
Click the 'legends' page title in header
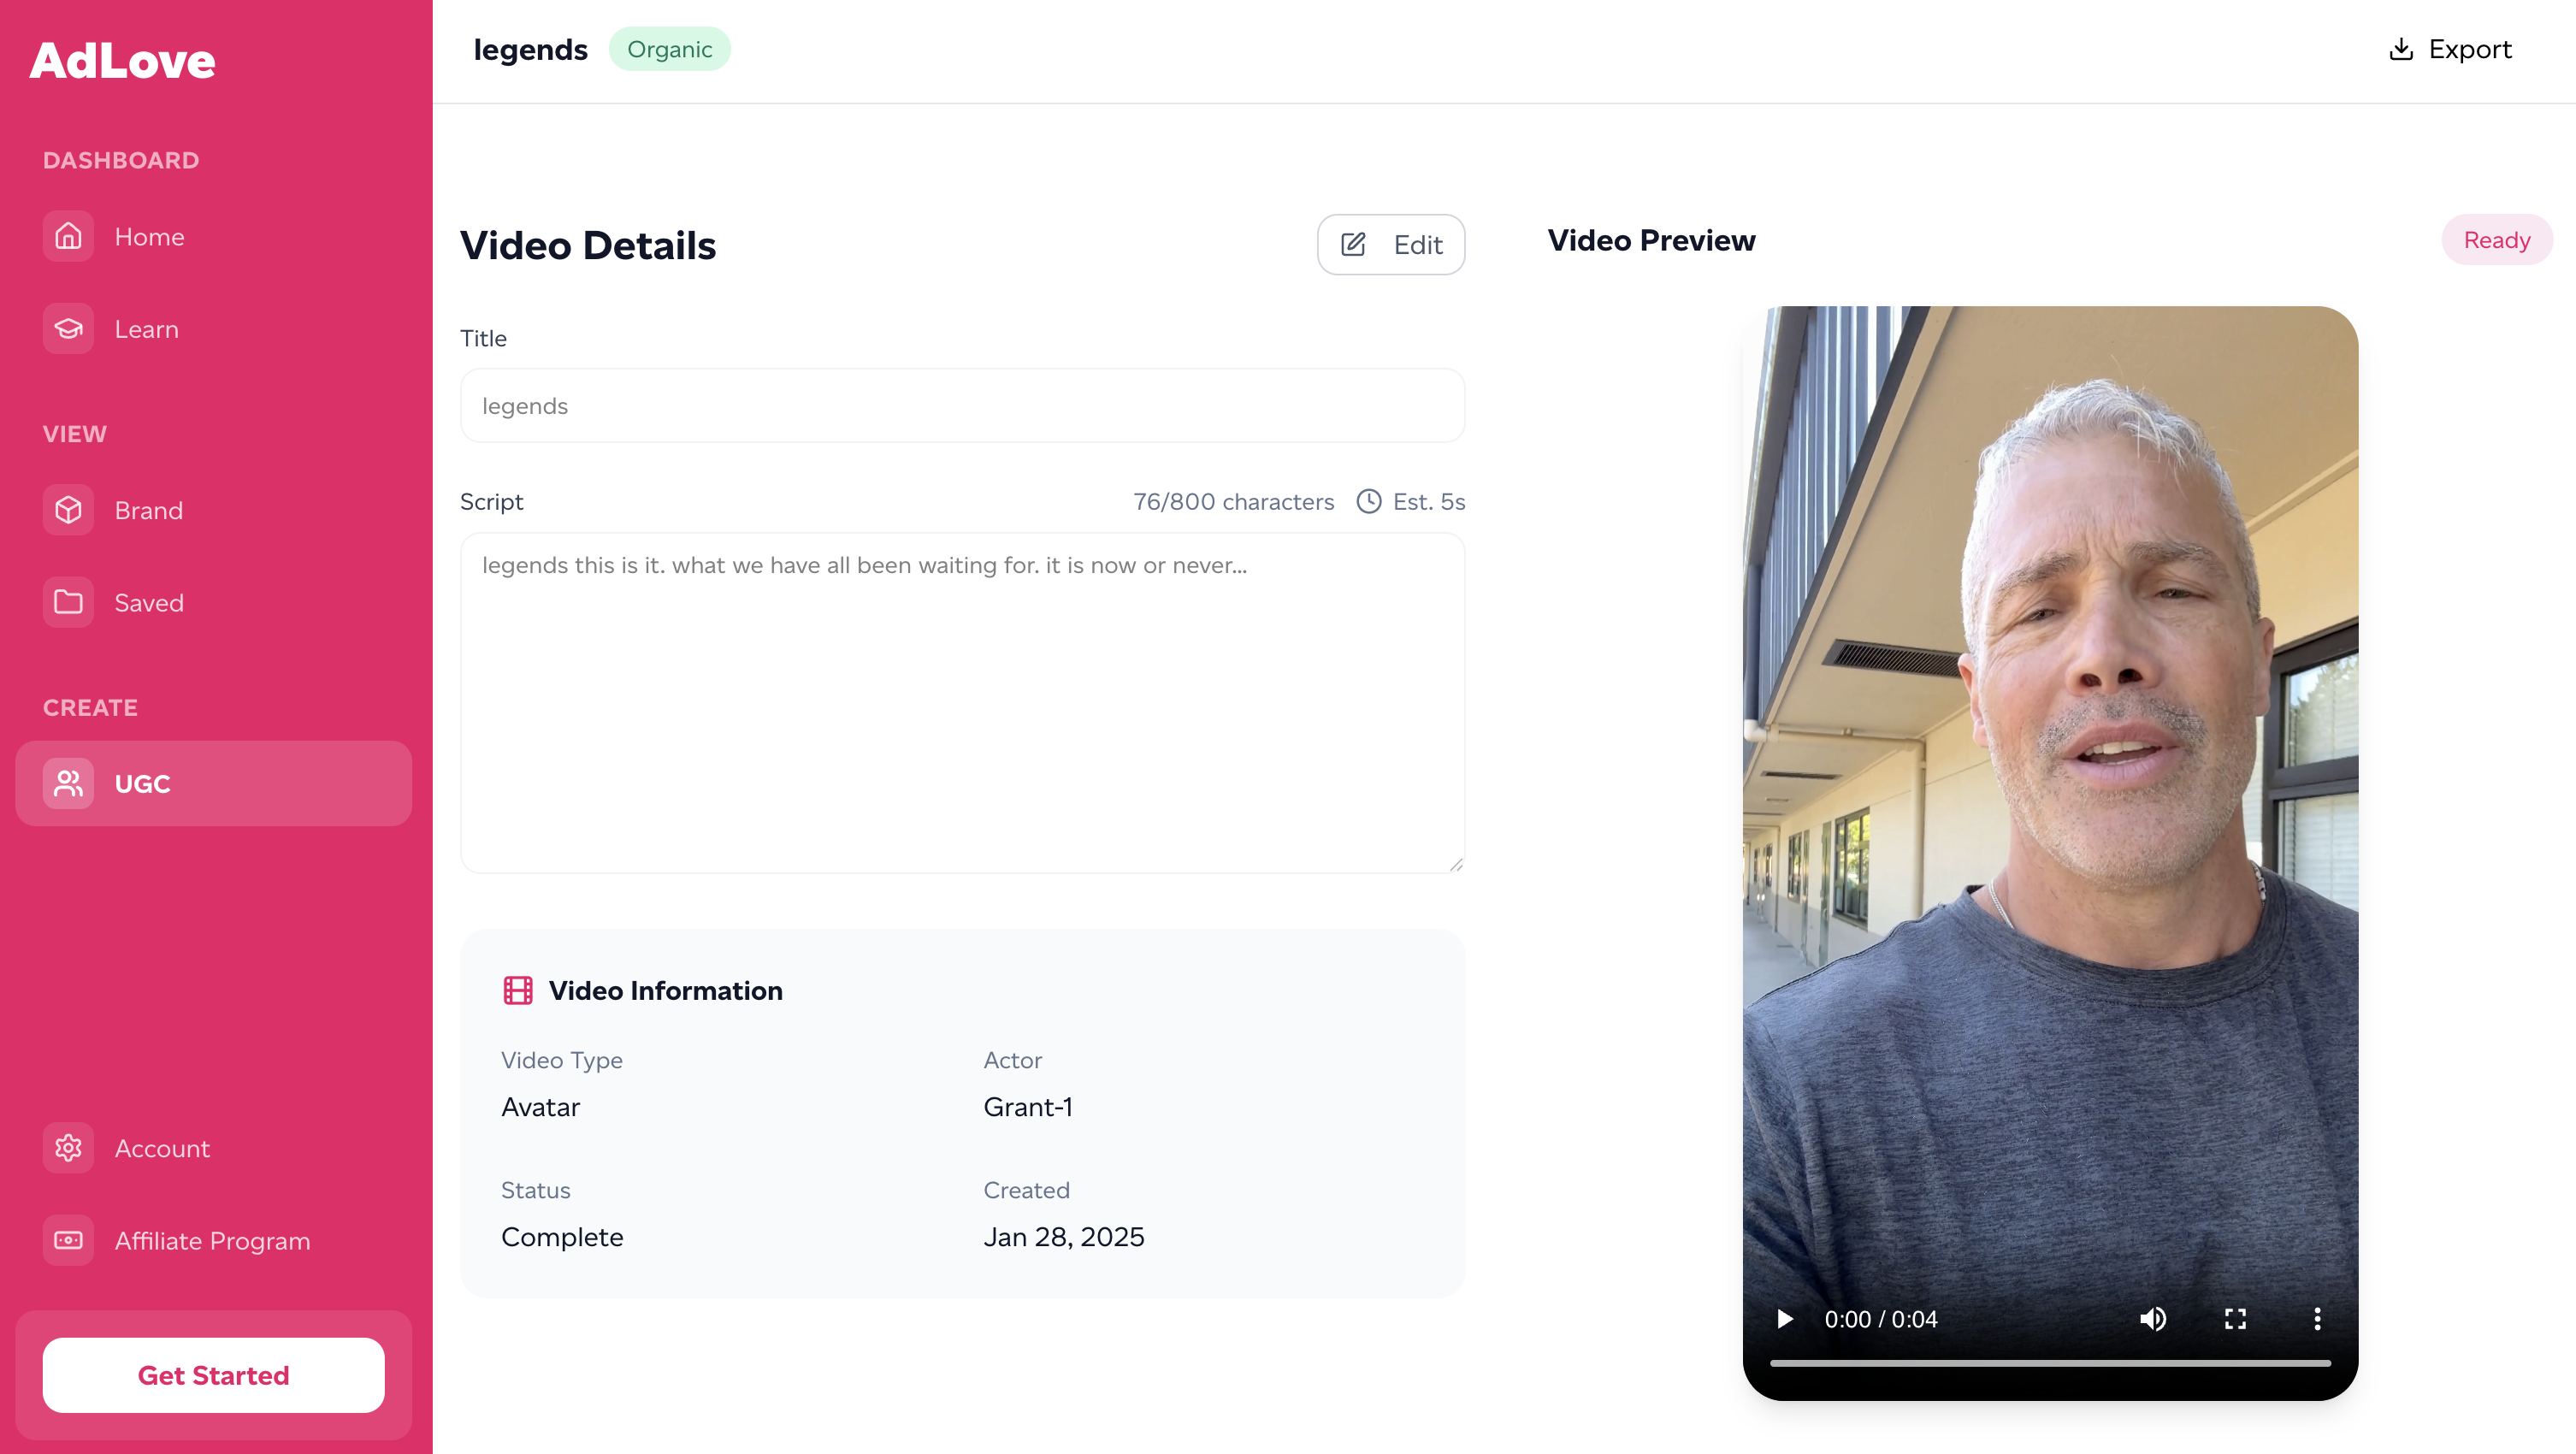coord(530,49)
